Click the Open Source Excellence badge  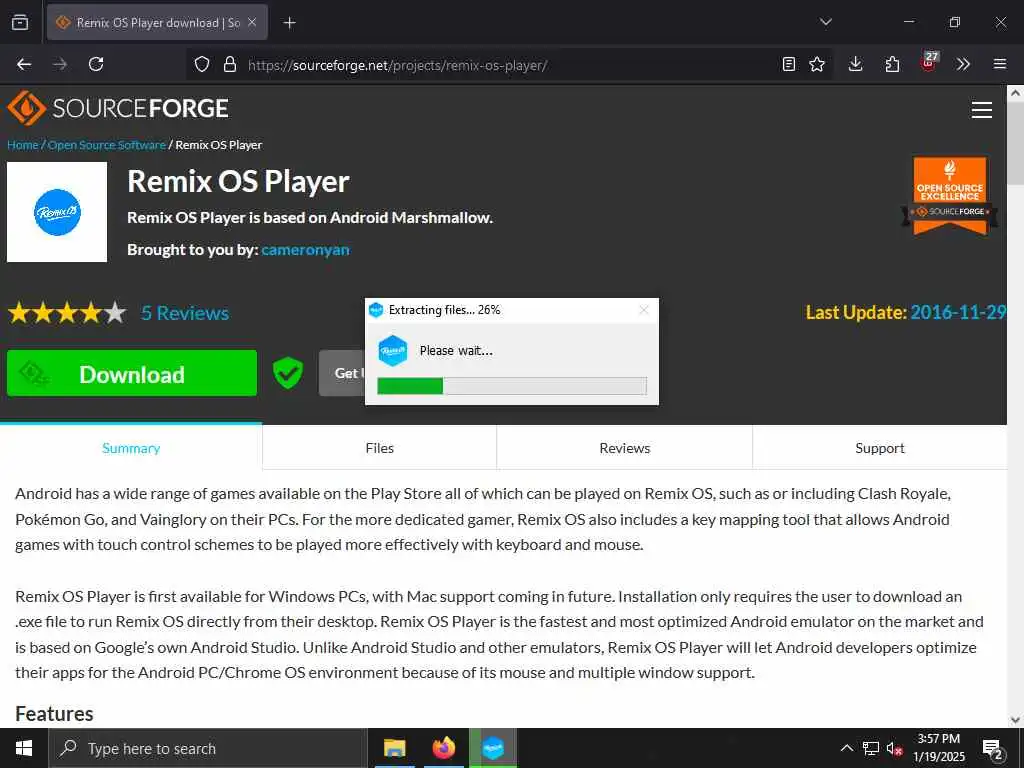point(950,195)
